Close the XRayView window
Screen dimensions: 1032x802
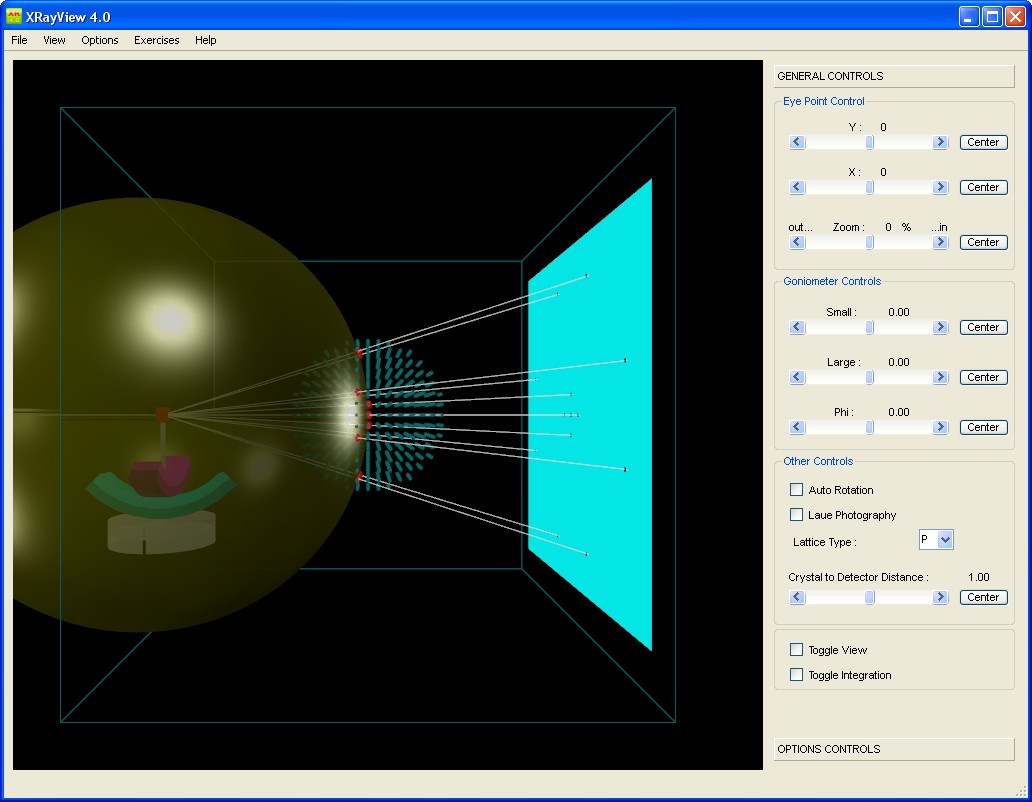1015,16
